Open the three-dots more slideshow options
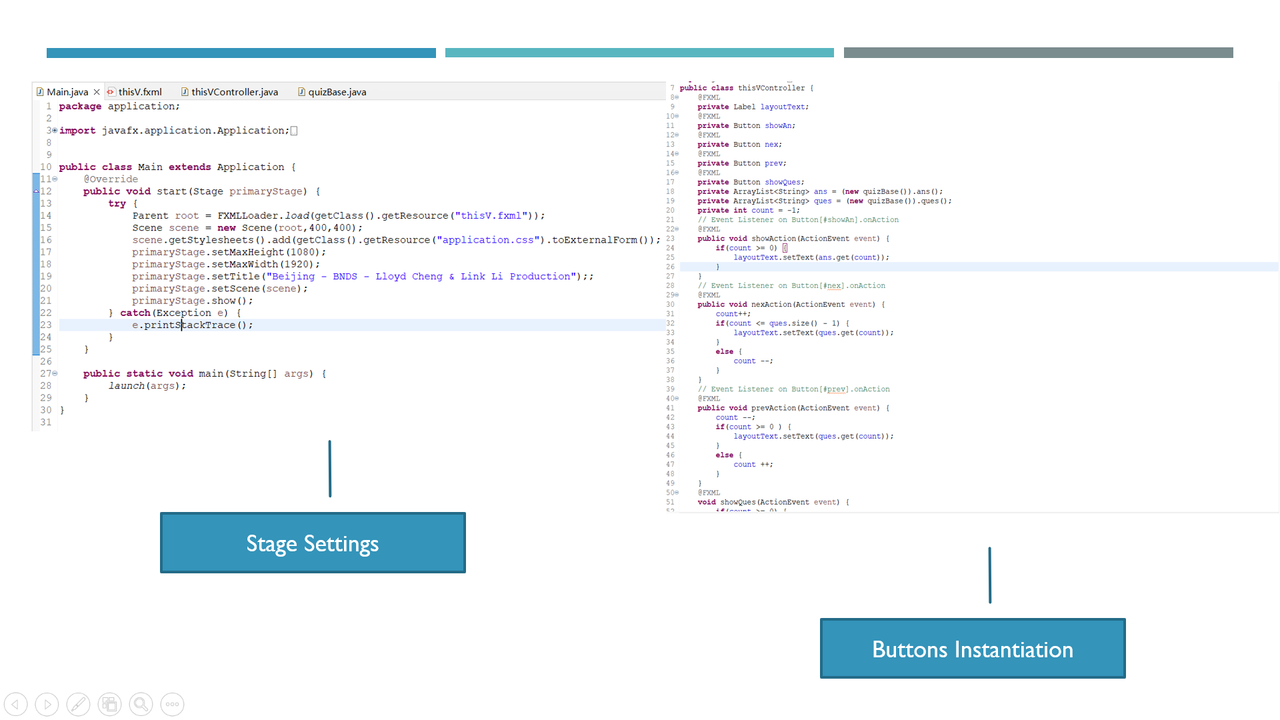This screenshot has width=1280, height=720. point(172,704)
